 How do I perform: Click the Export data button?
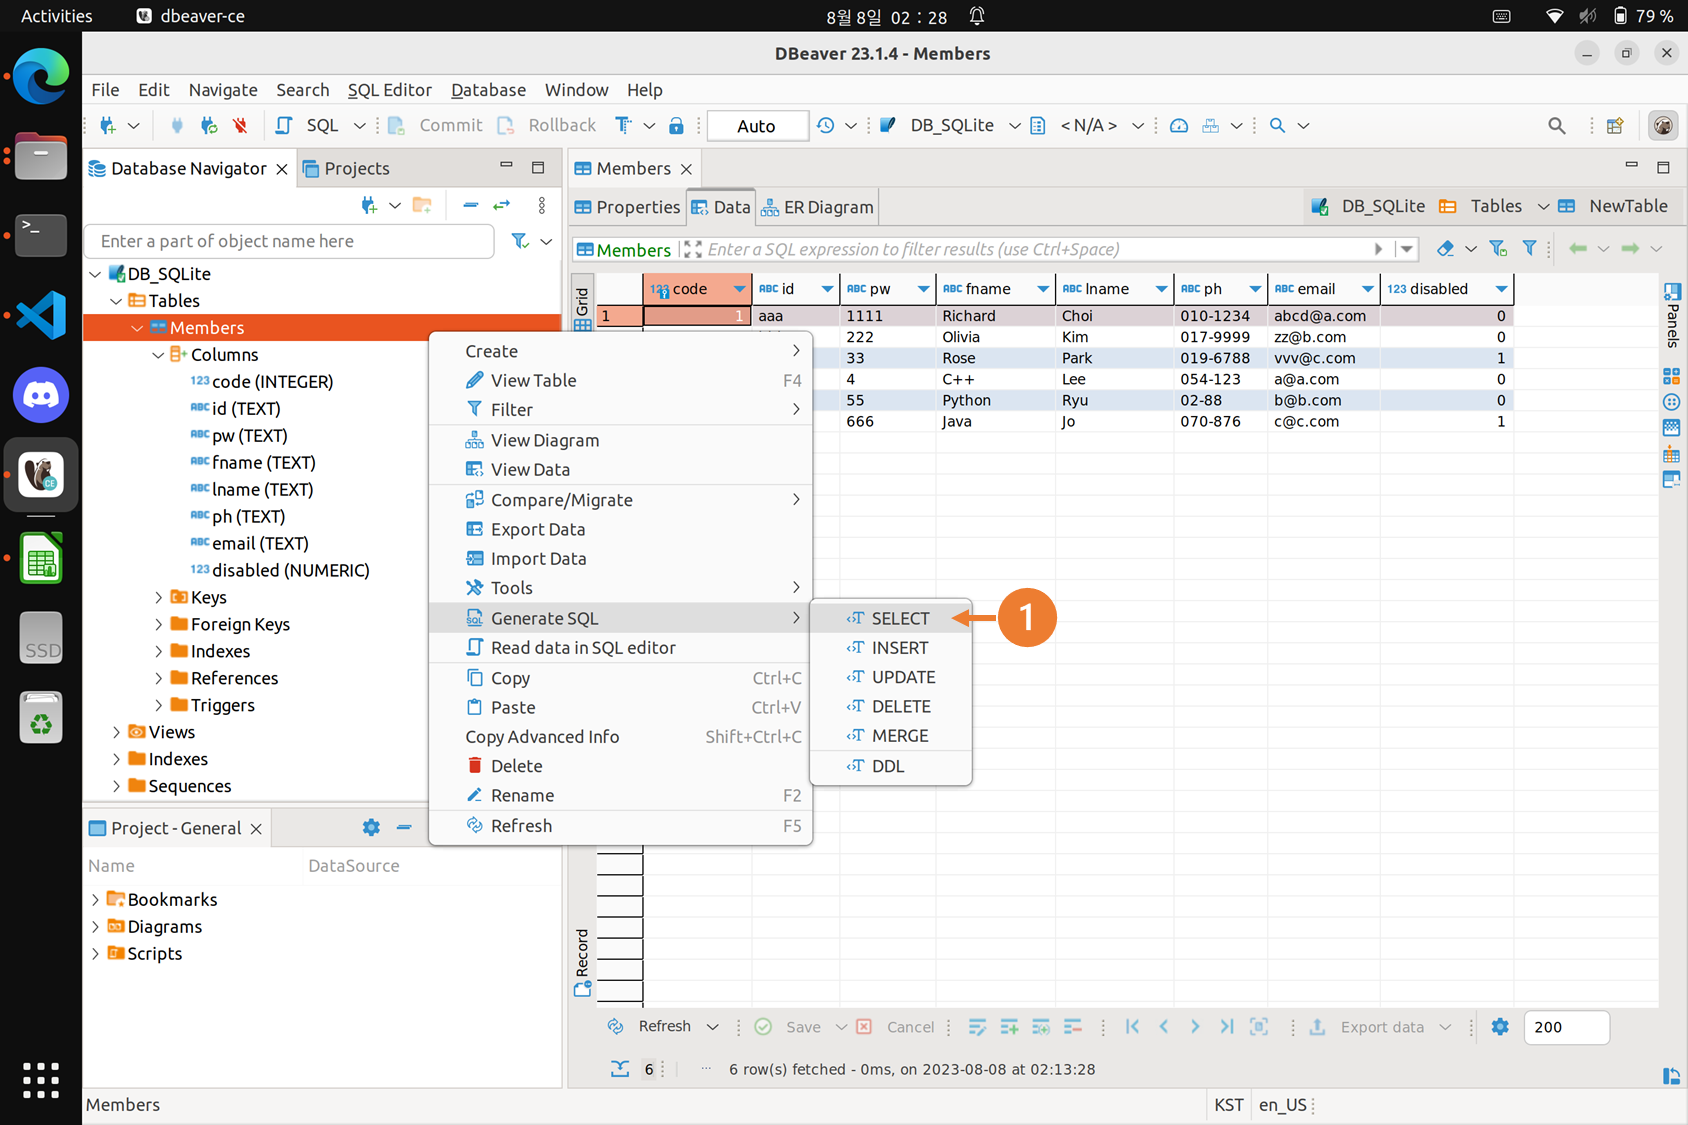(1367, 1026)
